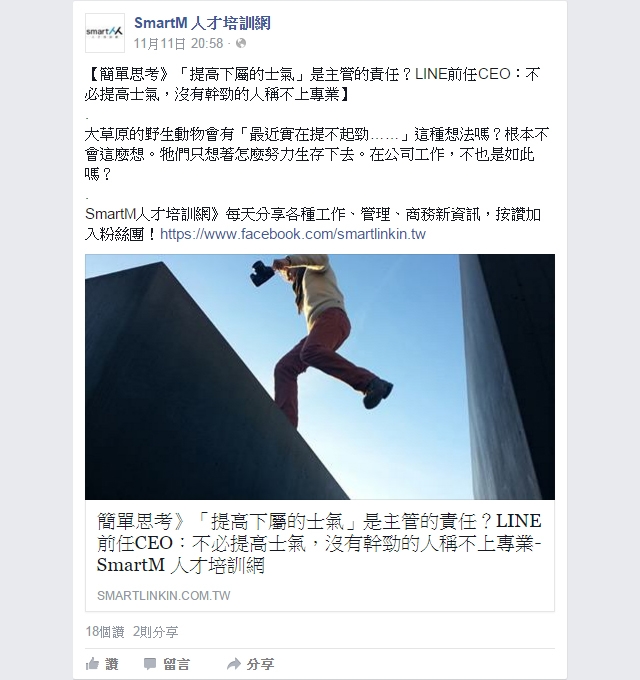
Task: Leave a comment via 留言 button
Action: 167,664
